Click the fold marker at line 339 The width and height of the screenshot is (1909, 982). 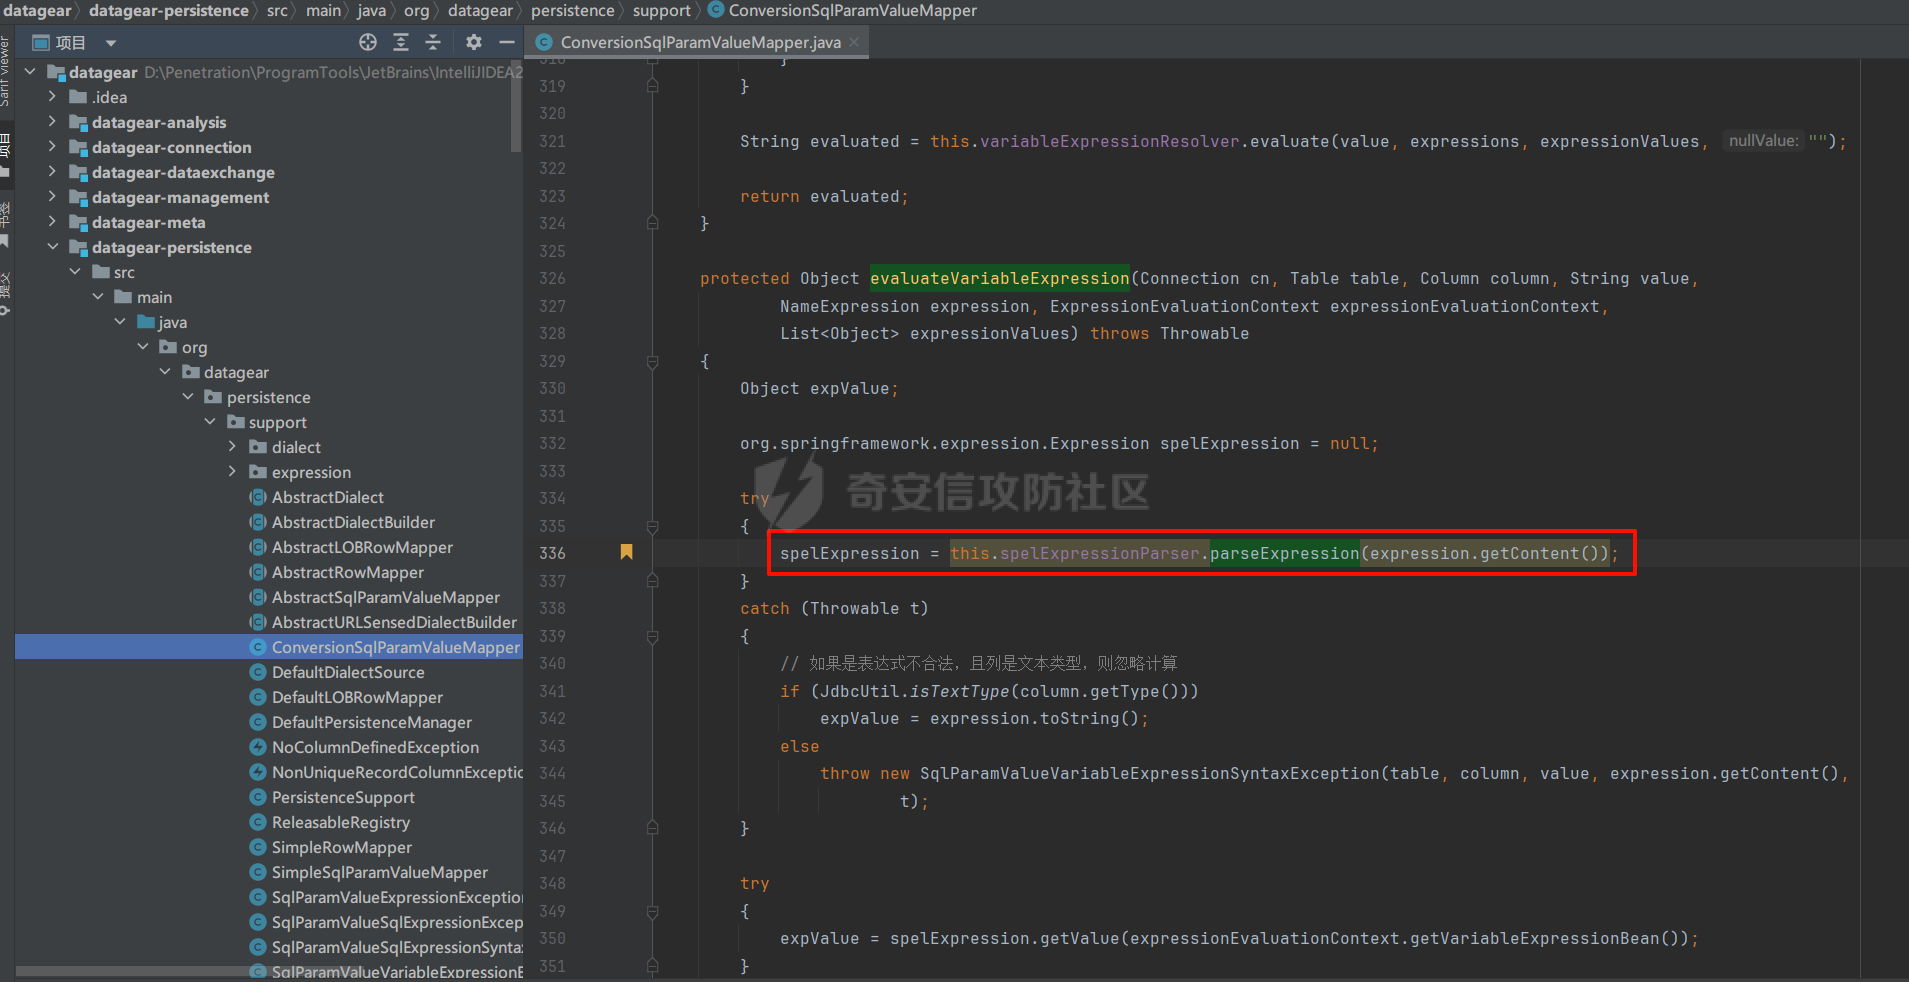coord(652,636)
